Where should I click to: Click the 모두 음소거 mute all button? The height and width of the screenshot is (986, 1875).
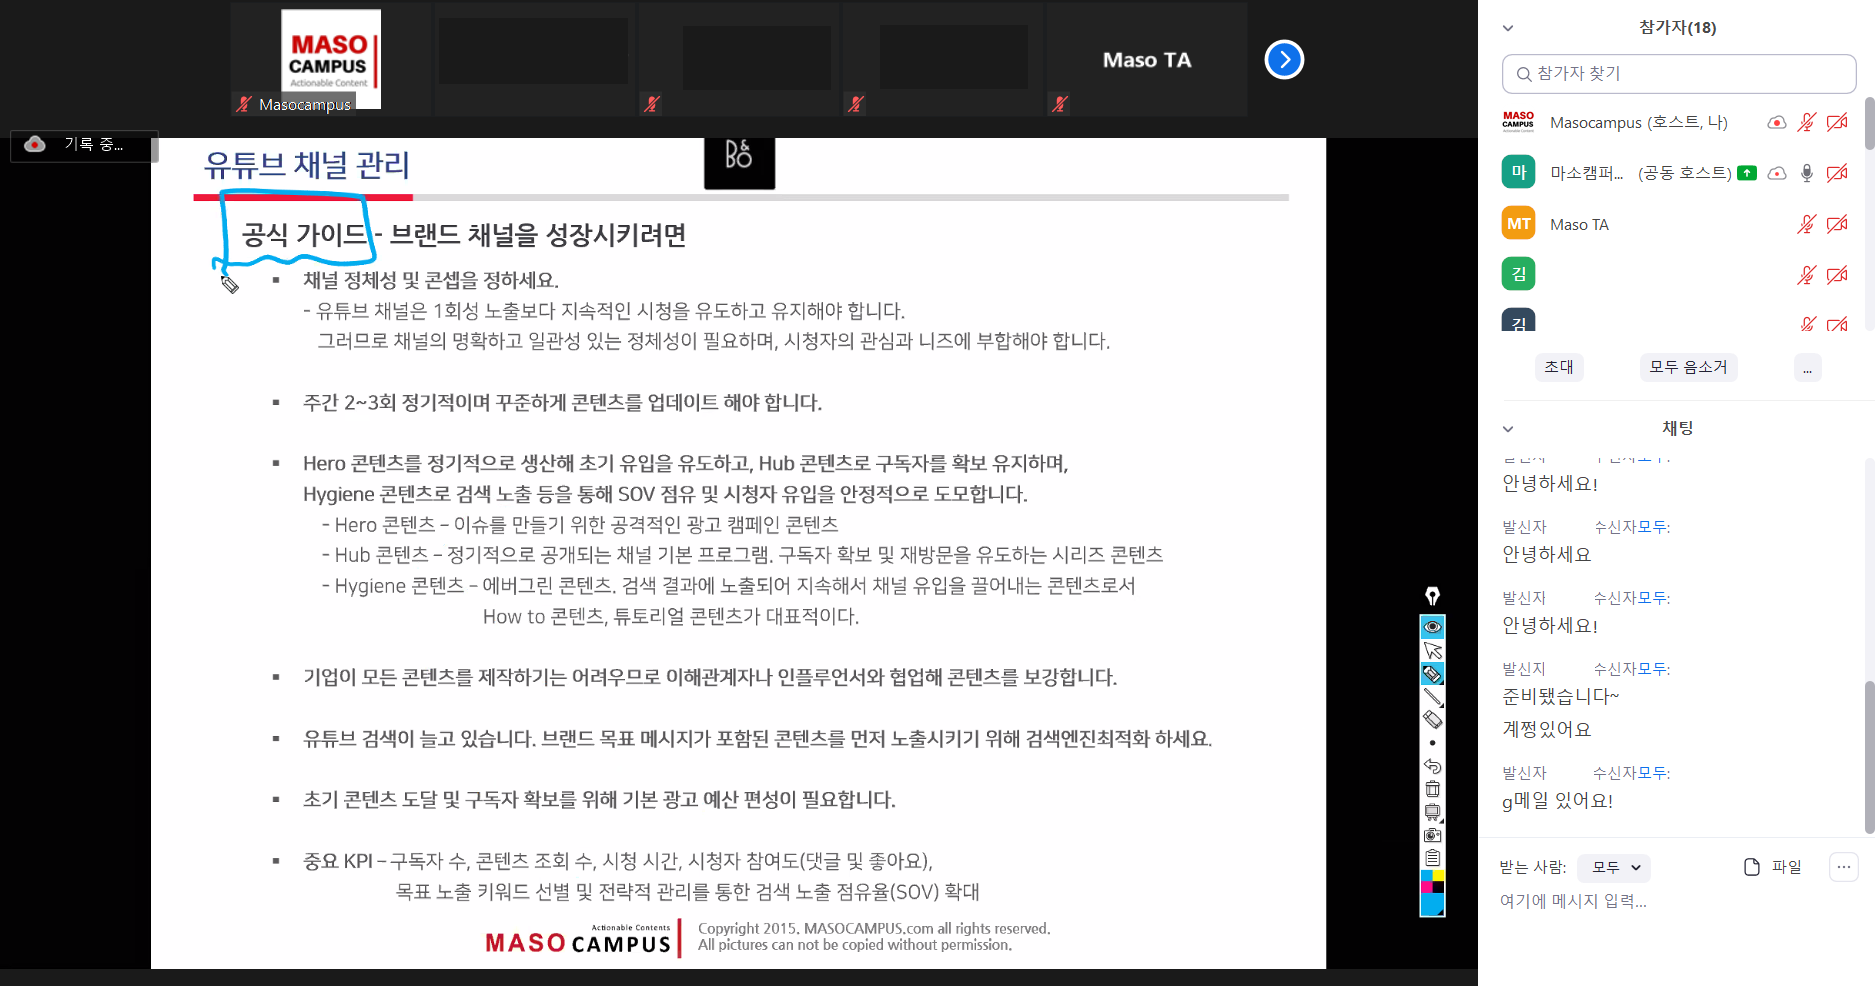click(1688, 368)
